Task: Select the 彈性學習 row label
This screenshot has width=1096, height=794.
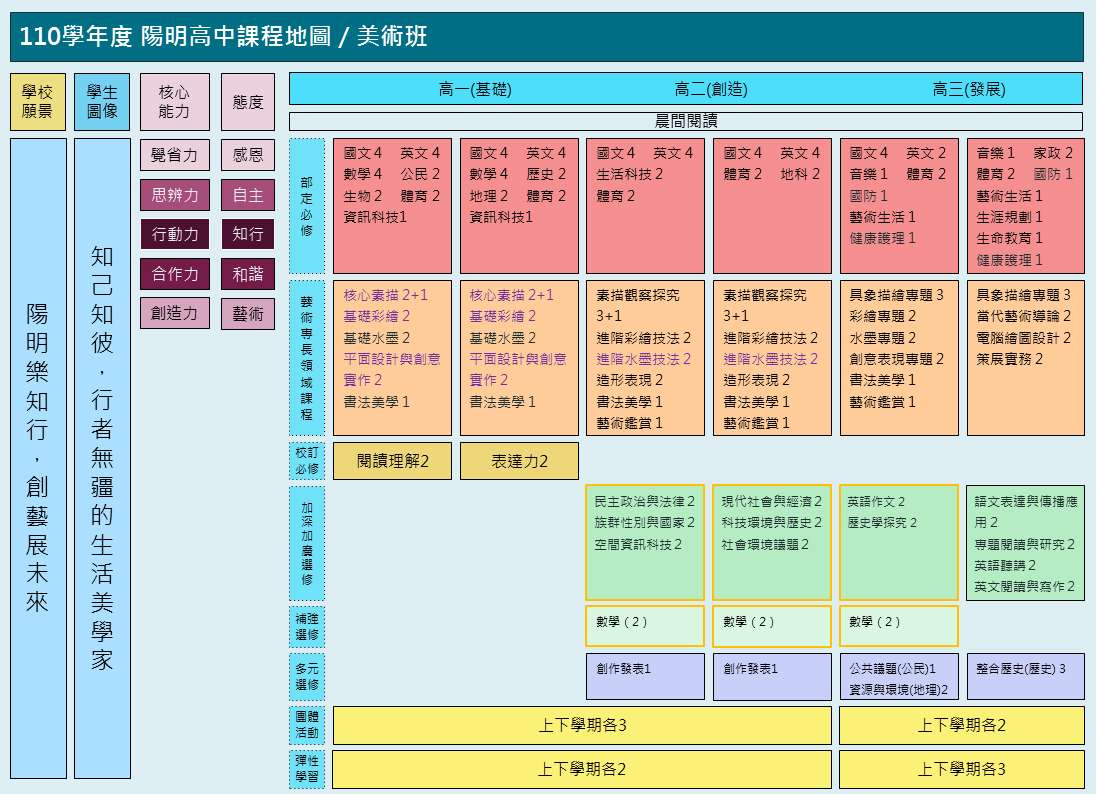Action: click(x=307, y=769)
